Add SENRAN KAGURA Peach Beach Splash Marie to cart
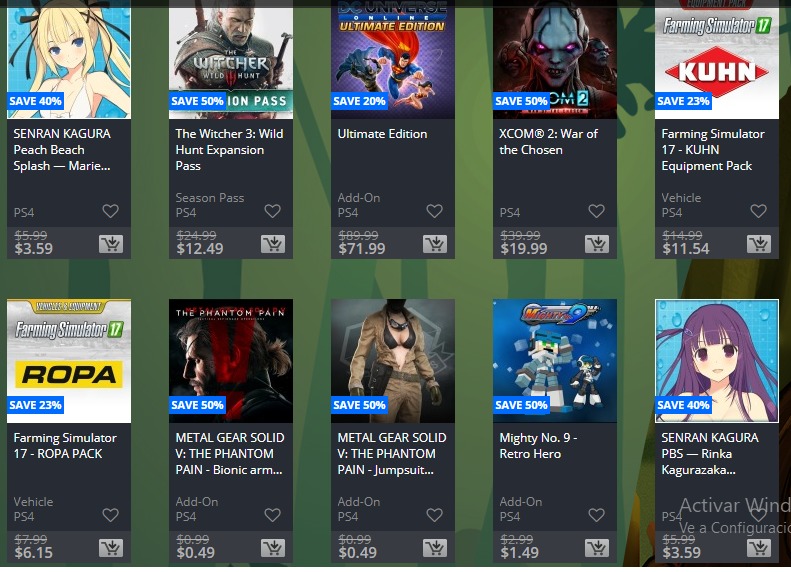 tap(111, 244)
